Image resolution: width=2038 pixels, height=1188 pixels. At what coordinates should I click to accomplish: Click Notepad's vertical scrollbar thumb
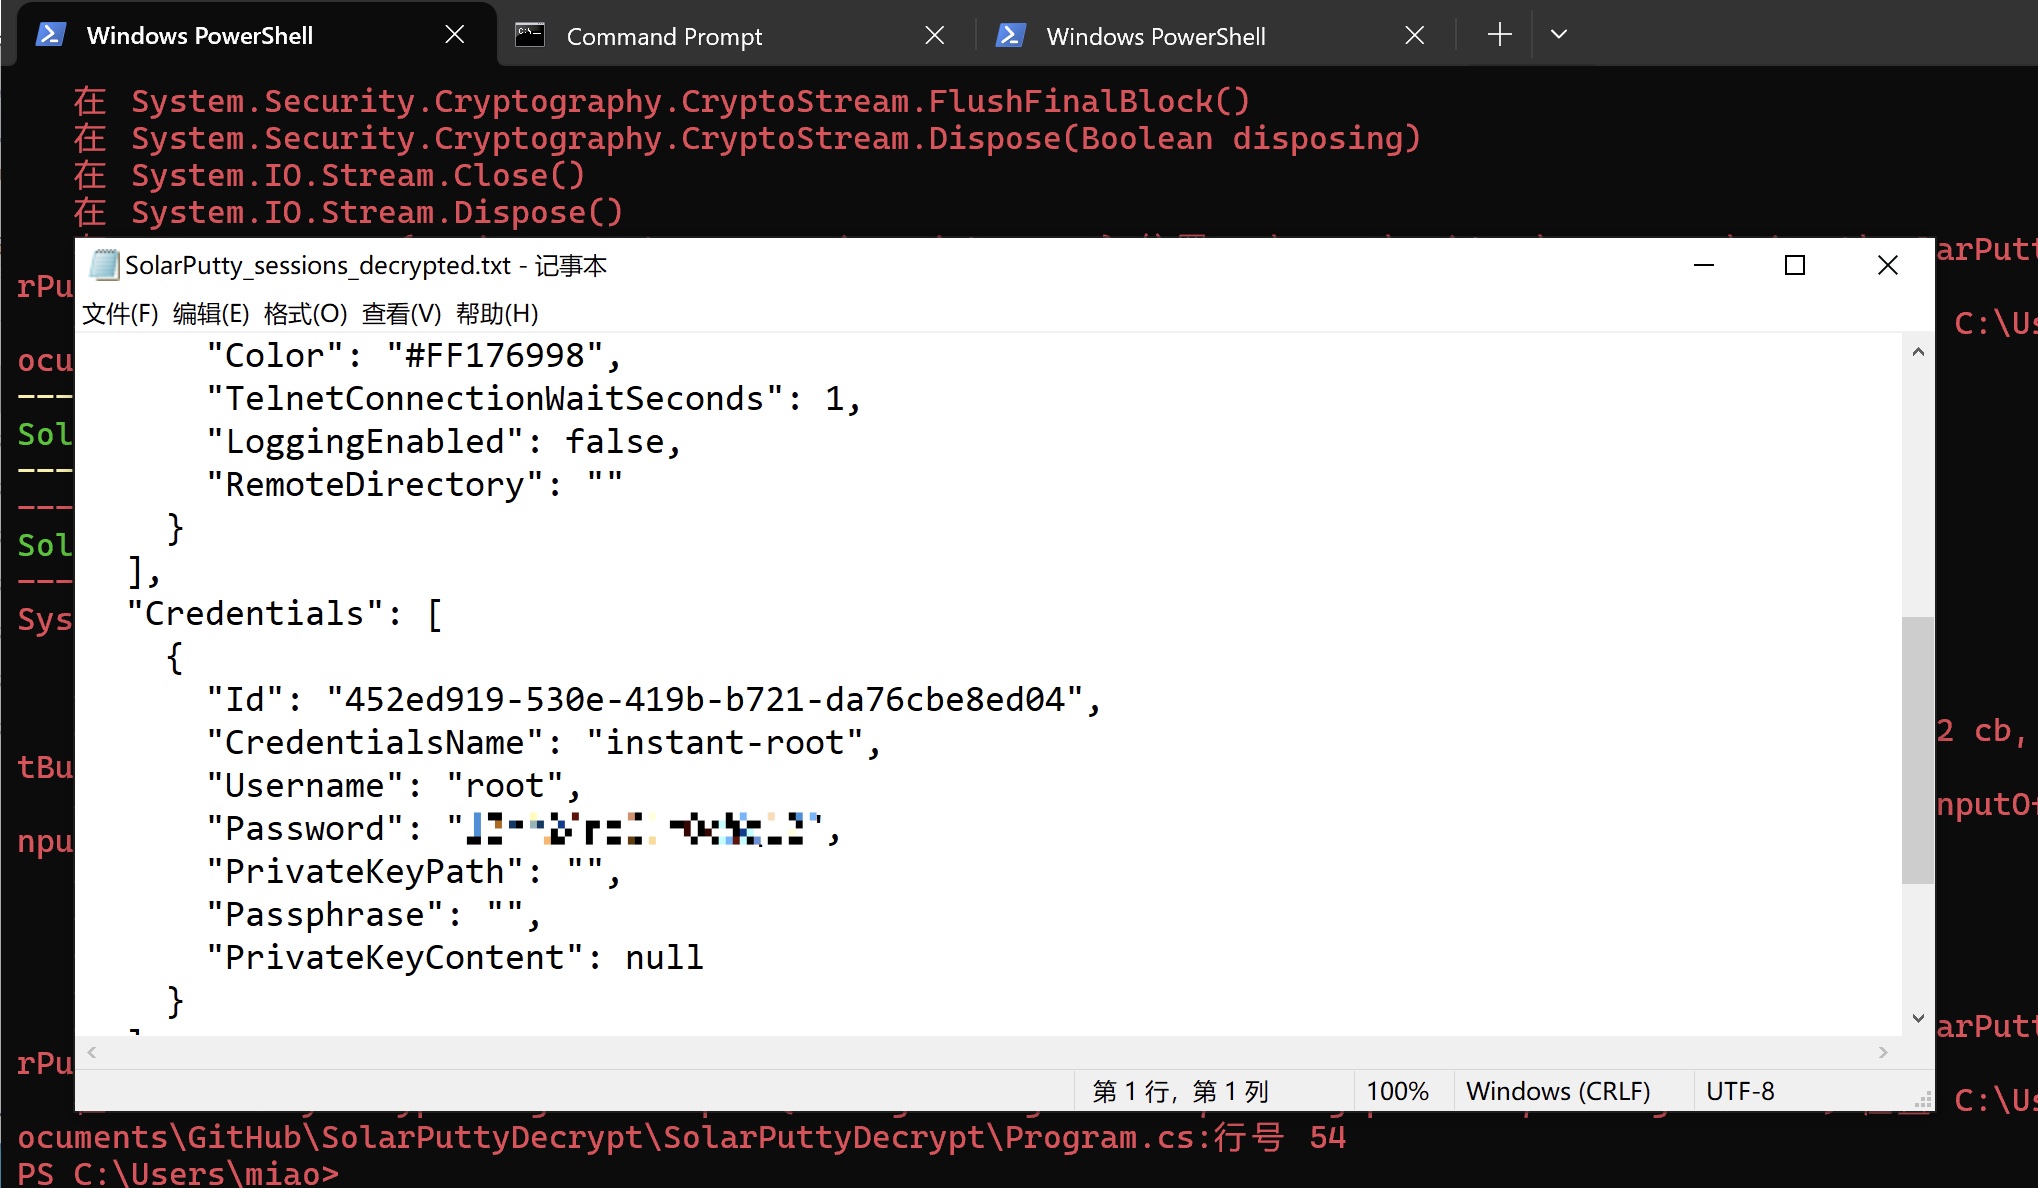[1917, 750]
